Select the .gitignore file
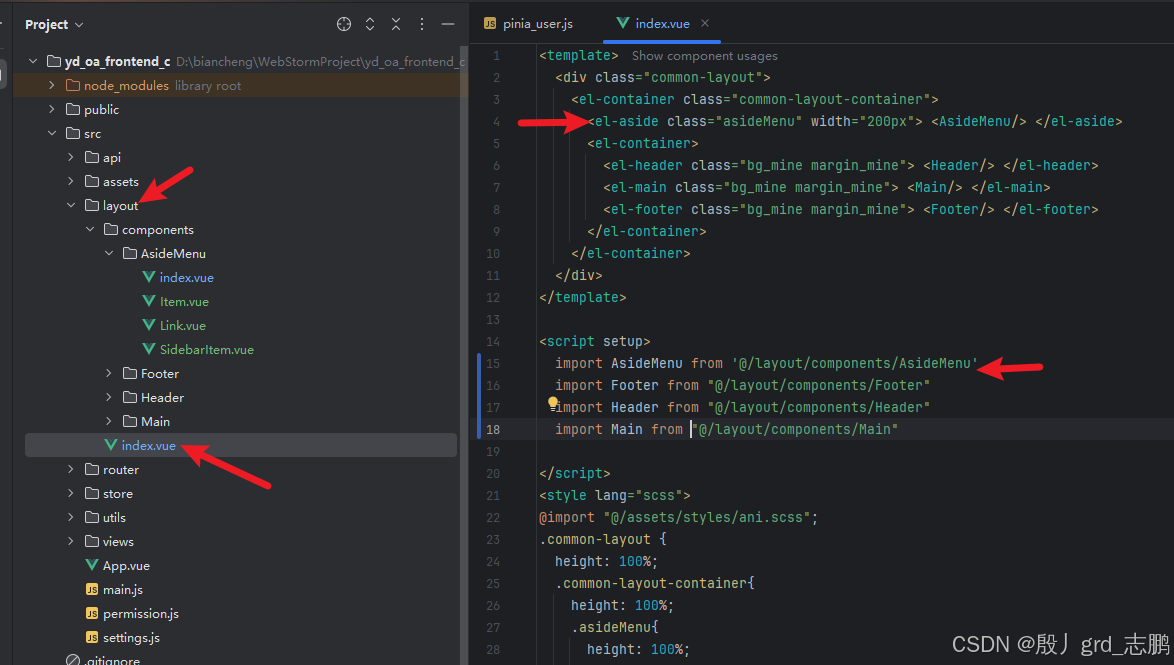Image resolution: width=1174 pixels, height=665 pixels. [x=112, y=660]
